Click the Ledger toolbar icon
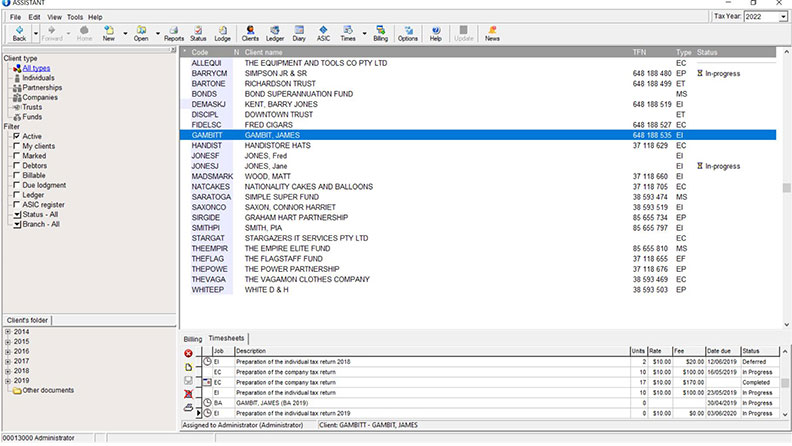The image size is (792, 446). 273,33
